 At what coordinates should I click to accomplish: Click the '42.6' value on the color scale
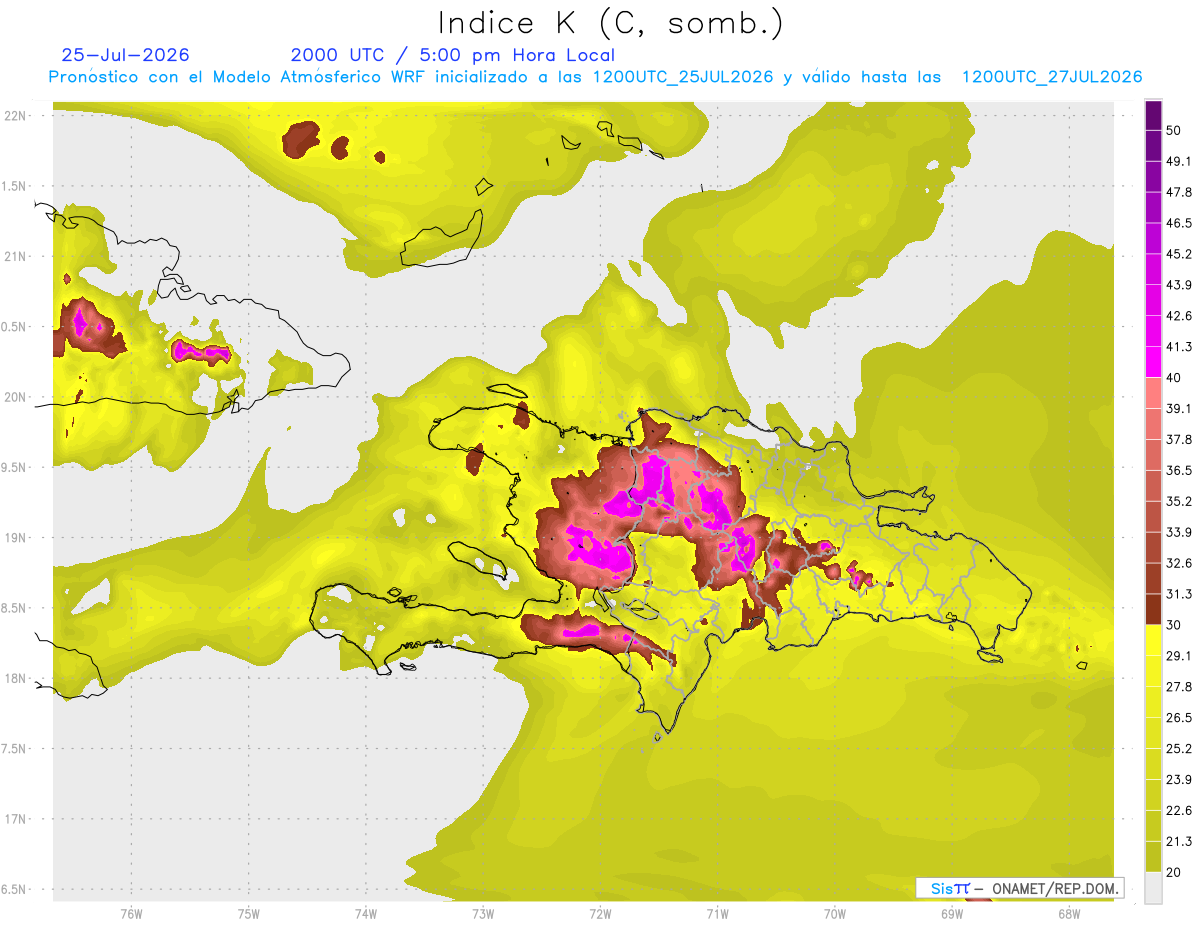[1179, 316]
